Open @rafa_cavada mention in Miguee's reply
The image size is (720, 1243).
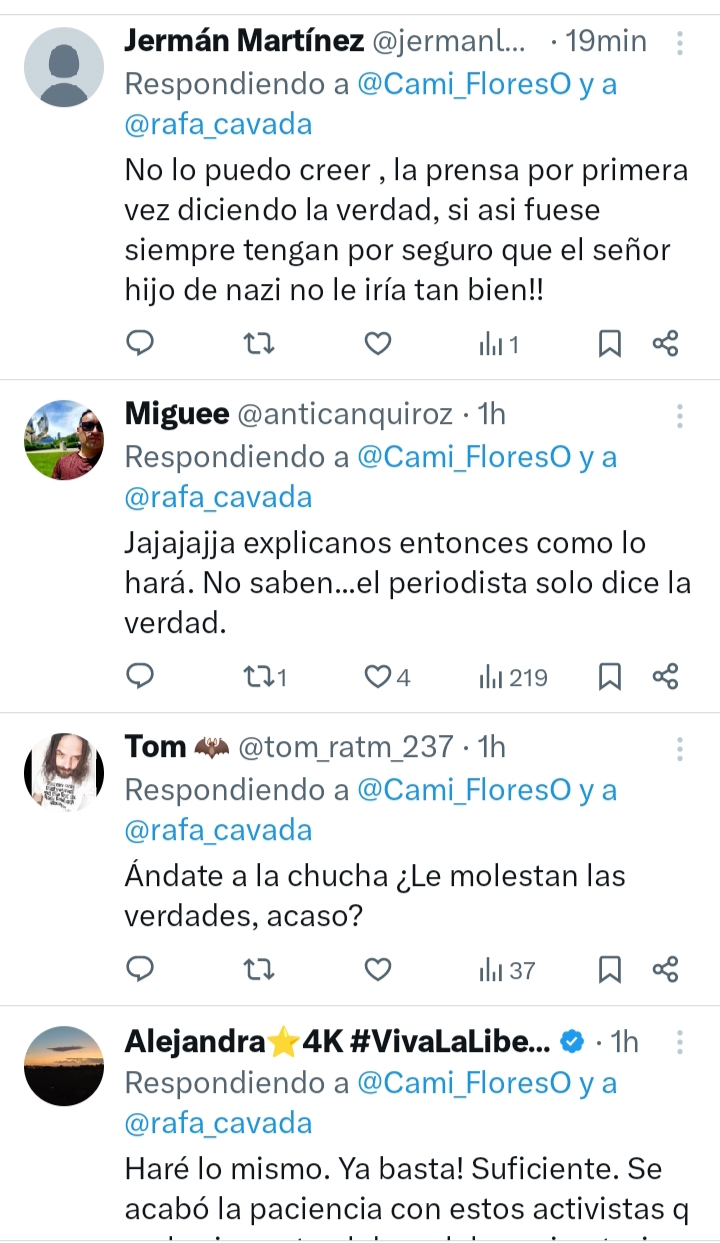[x=218, y=497]
